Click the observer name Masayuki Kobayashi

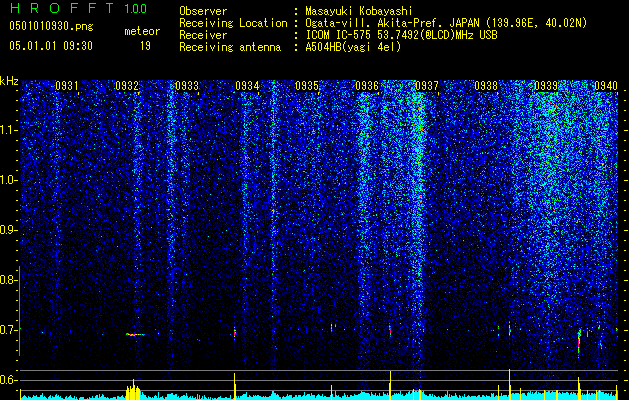click(x=359, y=11)
